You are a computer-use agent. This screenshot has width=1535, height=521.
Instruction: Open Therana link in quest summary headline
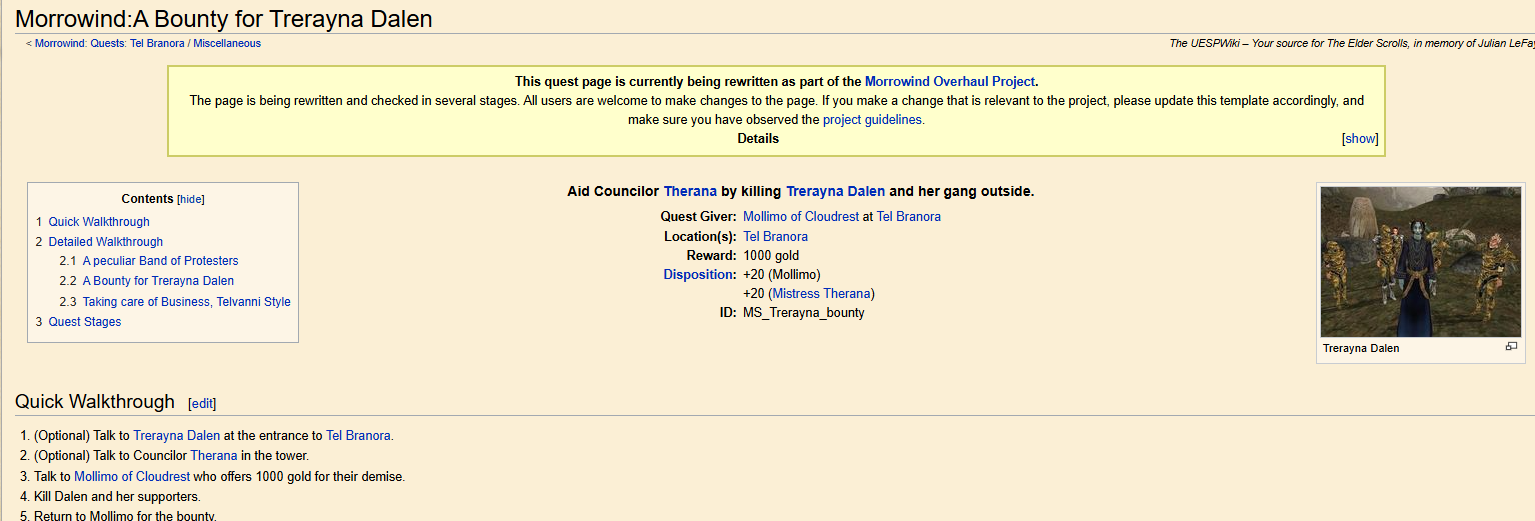pos(690,191)
